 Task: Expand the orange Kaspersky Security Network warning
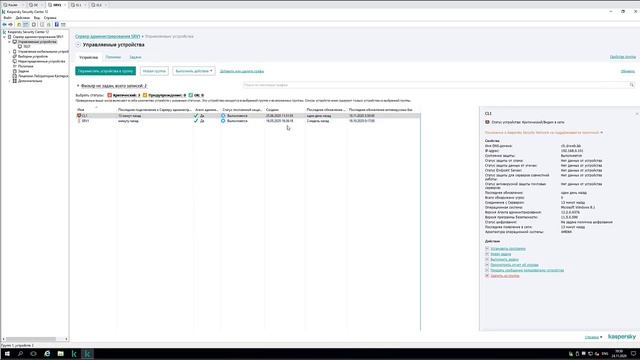[x=601, y=132]
